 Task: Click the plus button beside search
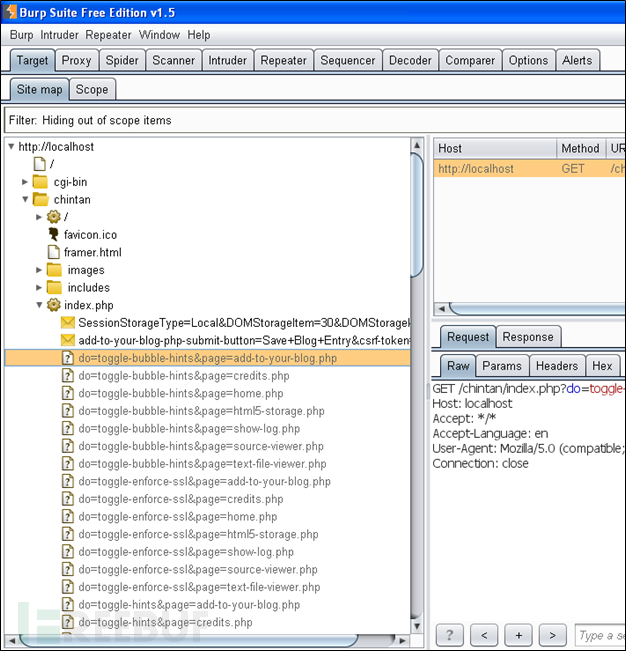coord(518,635)
